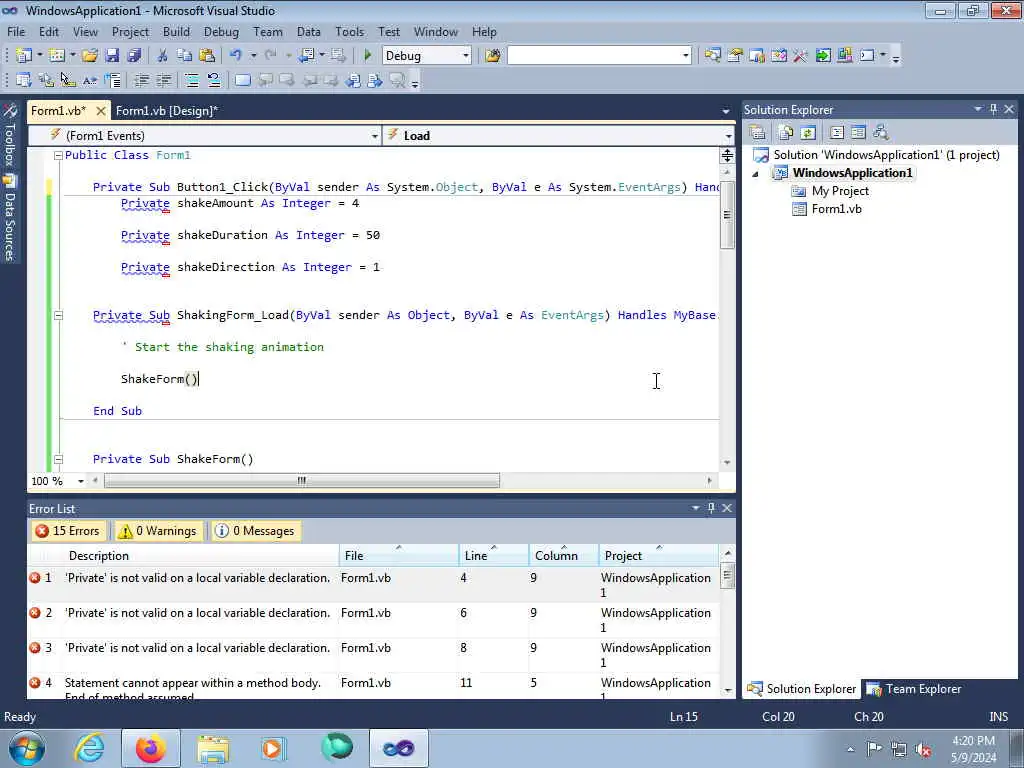Click the Find in Files icon
1024x768 pixels.
click(493, 56)
